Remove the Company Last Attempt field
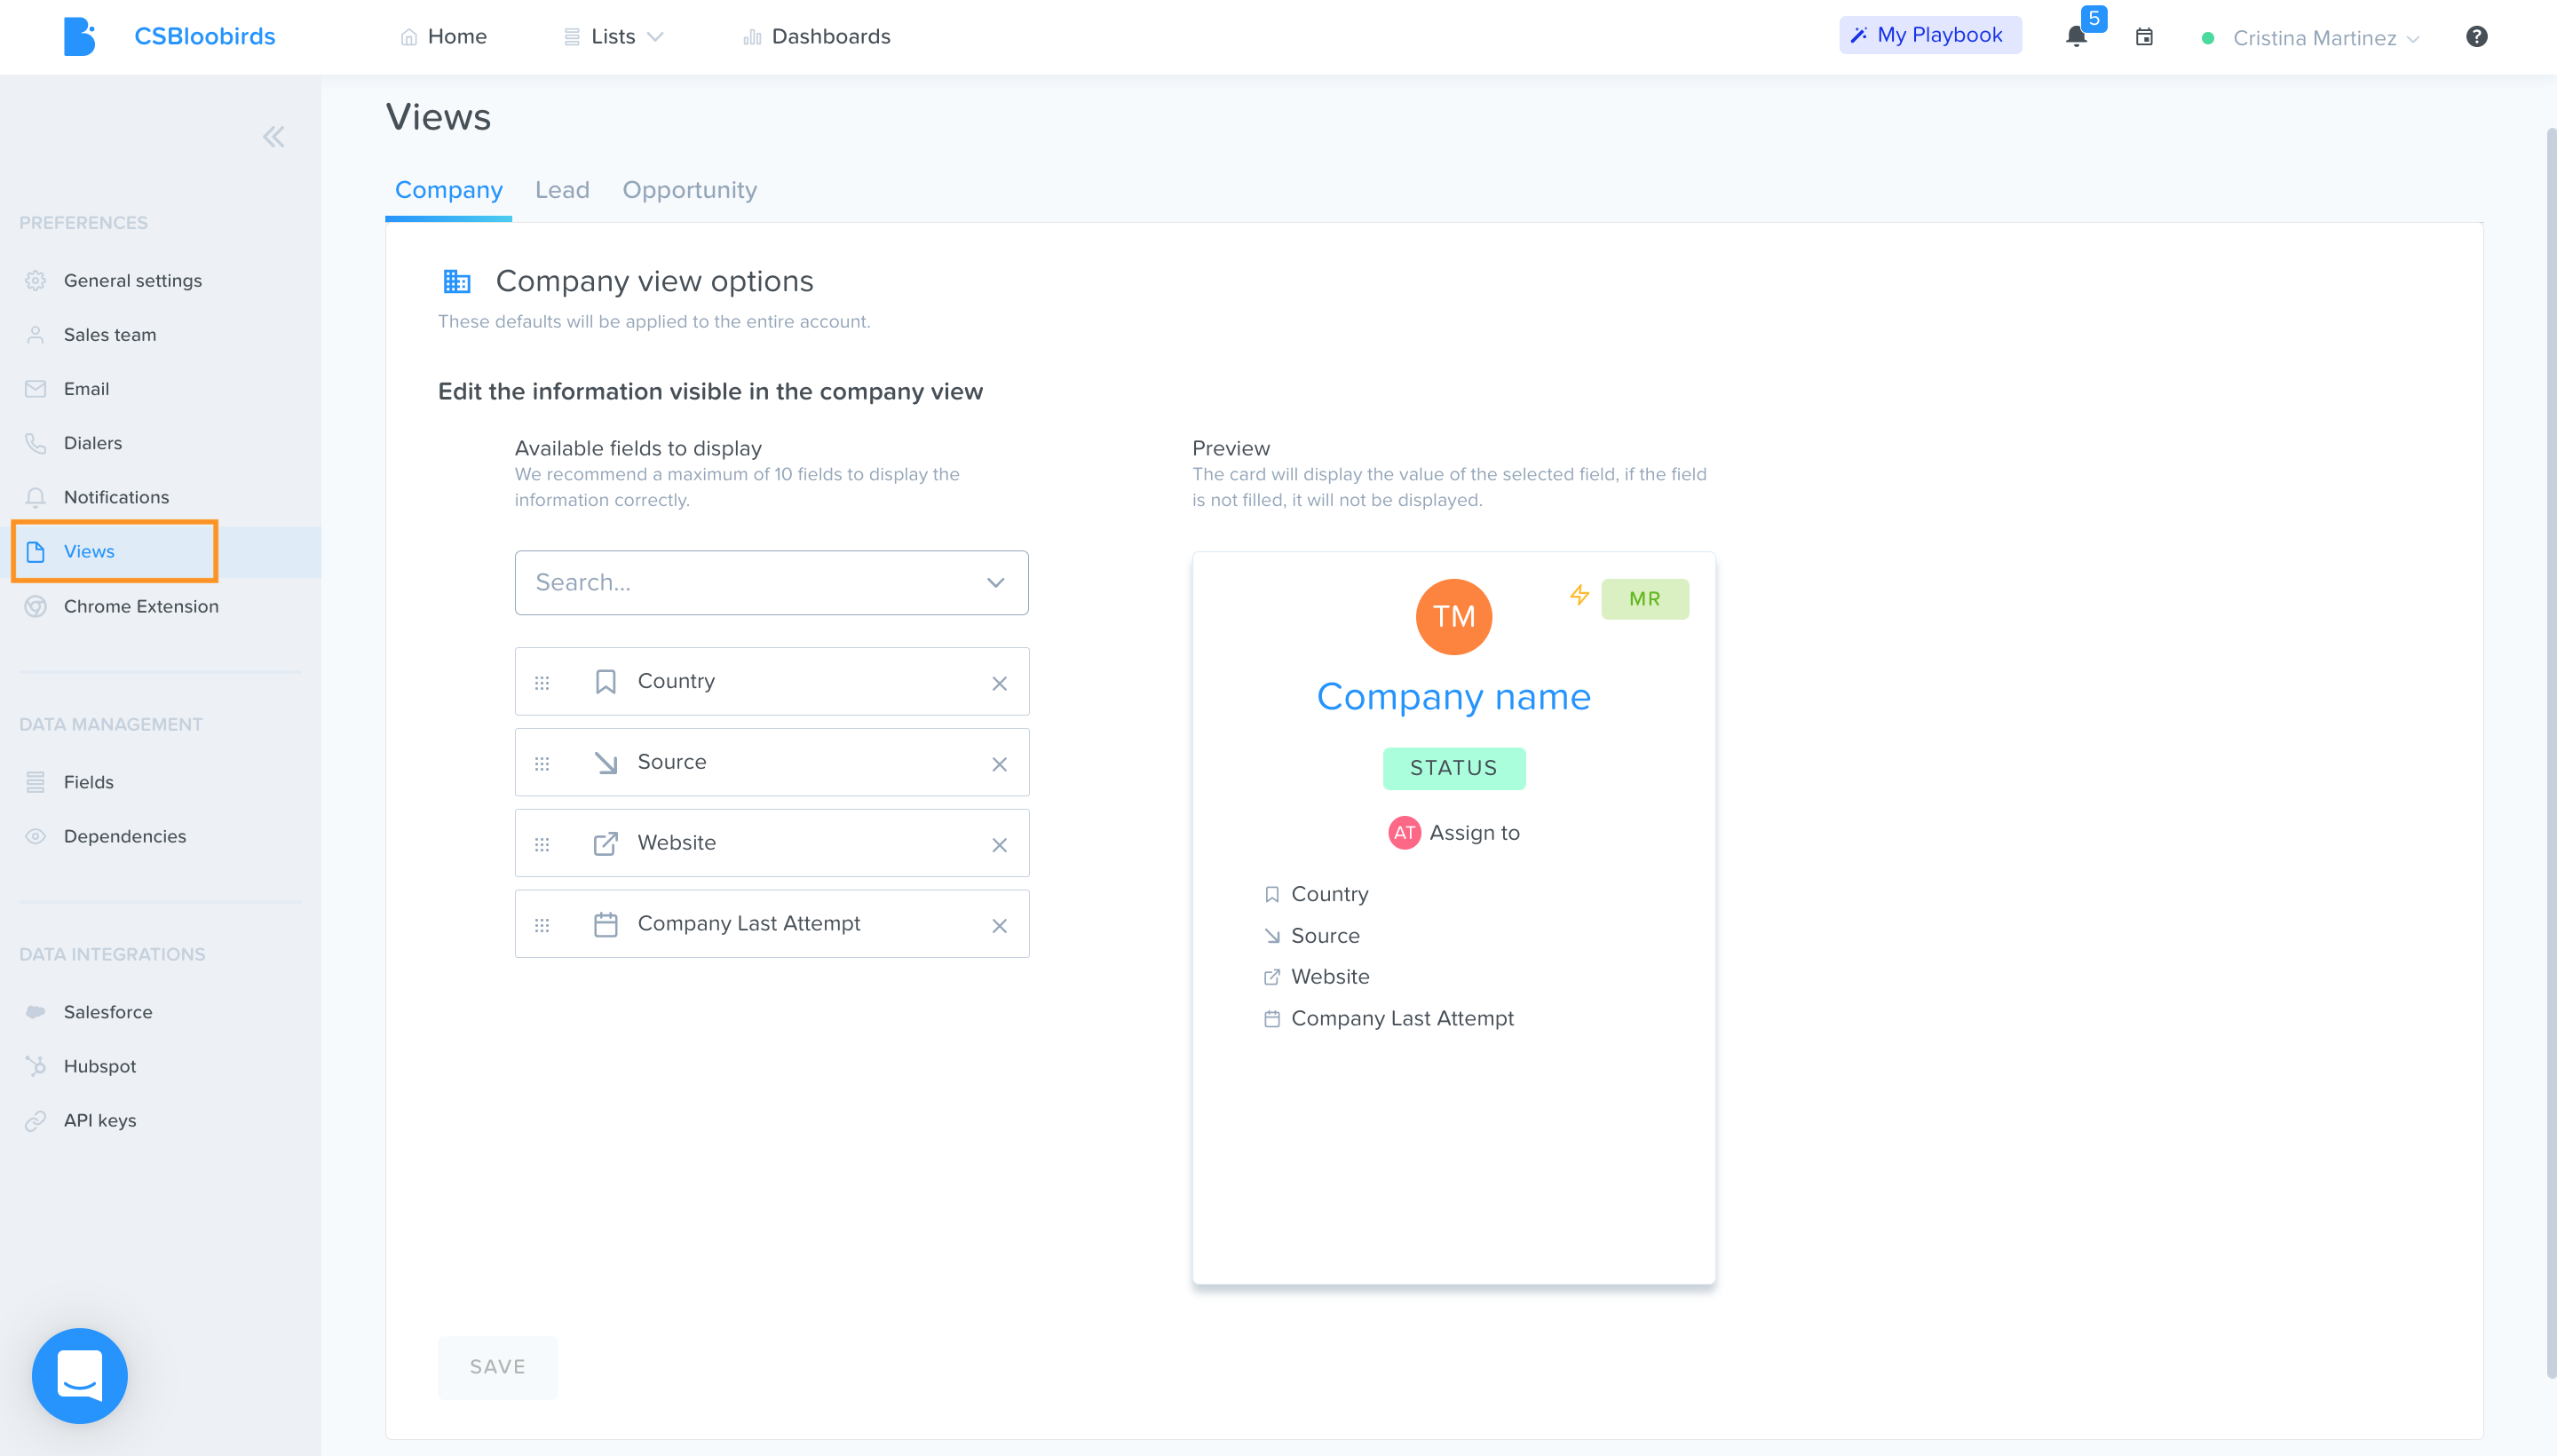2557x1456 pixels. click(999, 926)
